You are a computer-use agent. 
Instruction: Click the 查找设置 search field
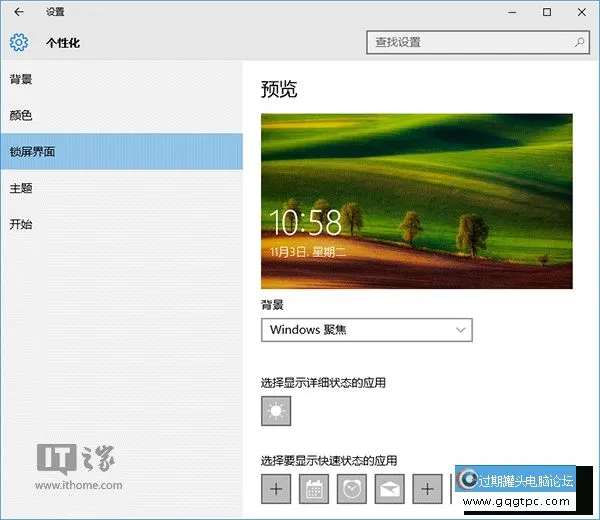[468, 42]
